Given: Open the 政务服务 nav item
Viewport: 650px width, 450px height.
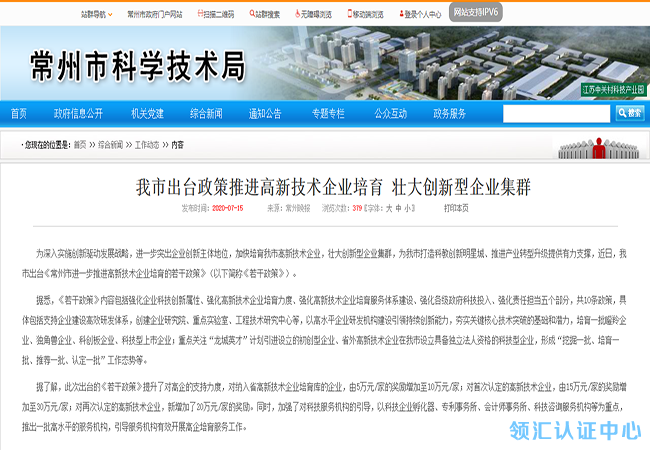Looking at the screenshot, I should 449,114.
